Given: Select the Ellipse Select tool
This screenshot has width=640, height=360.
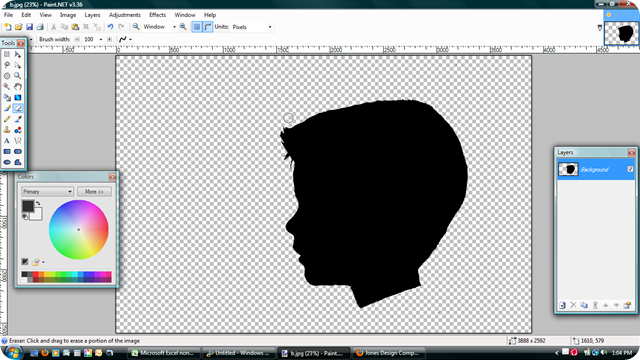Looking at the screenshot, I should click(7, 76).
